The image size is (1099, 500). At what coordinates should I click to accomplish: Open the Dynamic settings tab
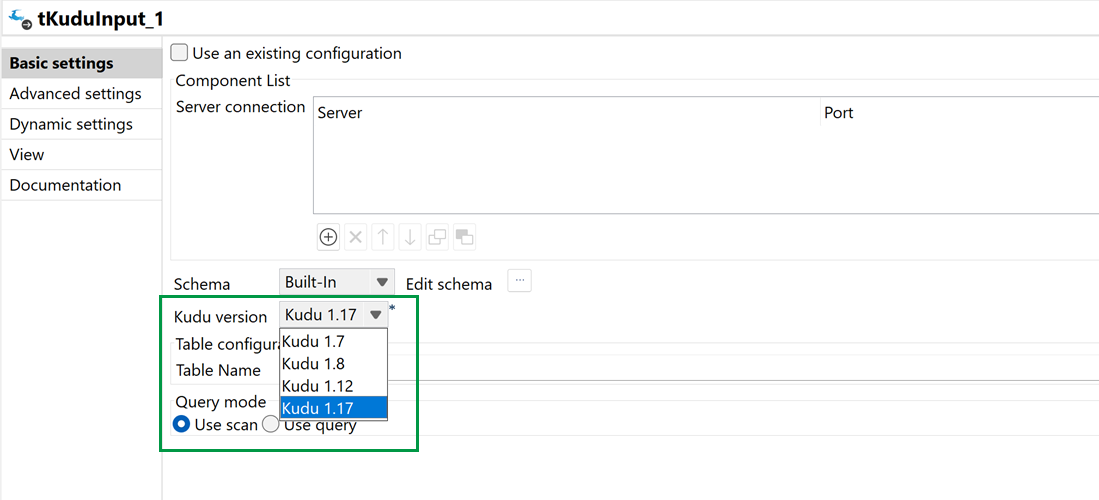tap(81, 124)
